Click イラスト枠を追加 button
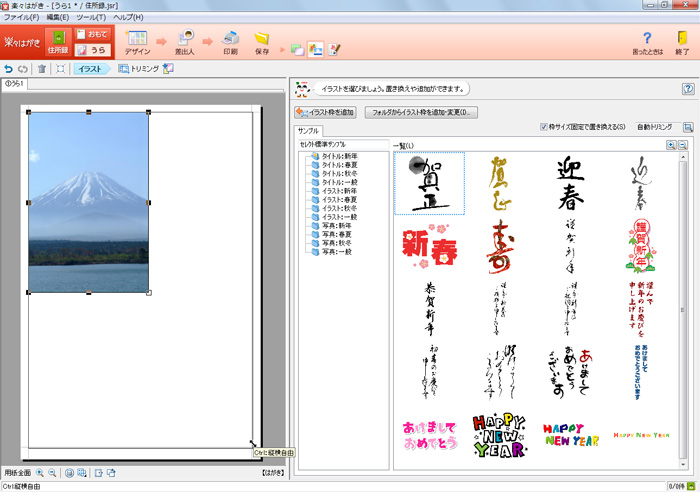The image size is (700, 492). 326,112
